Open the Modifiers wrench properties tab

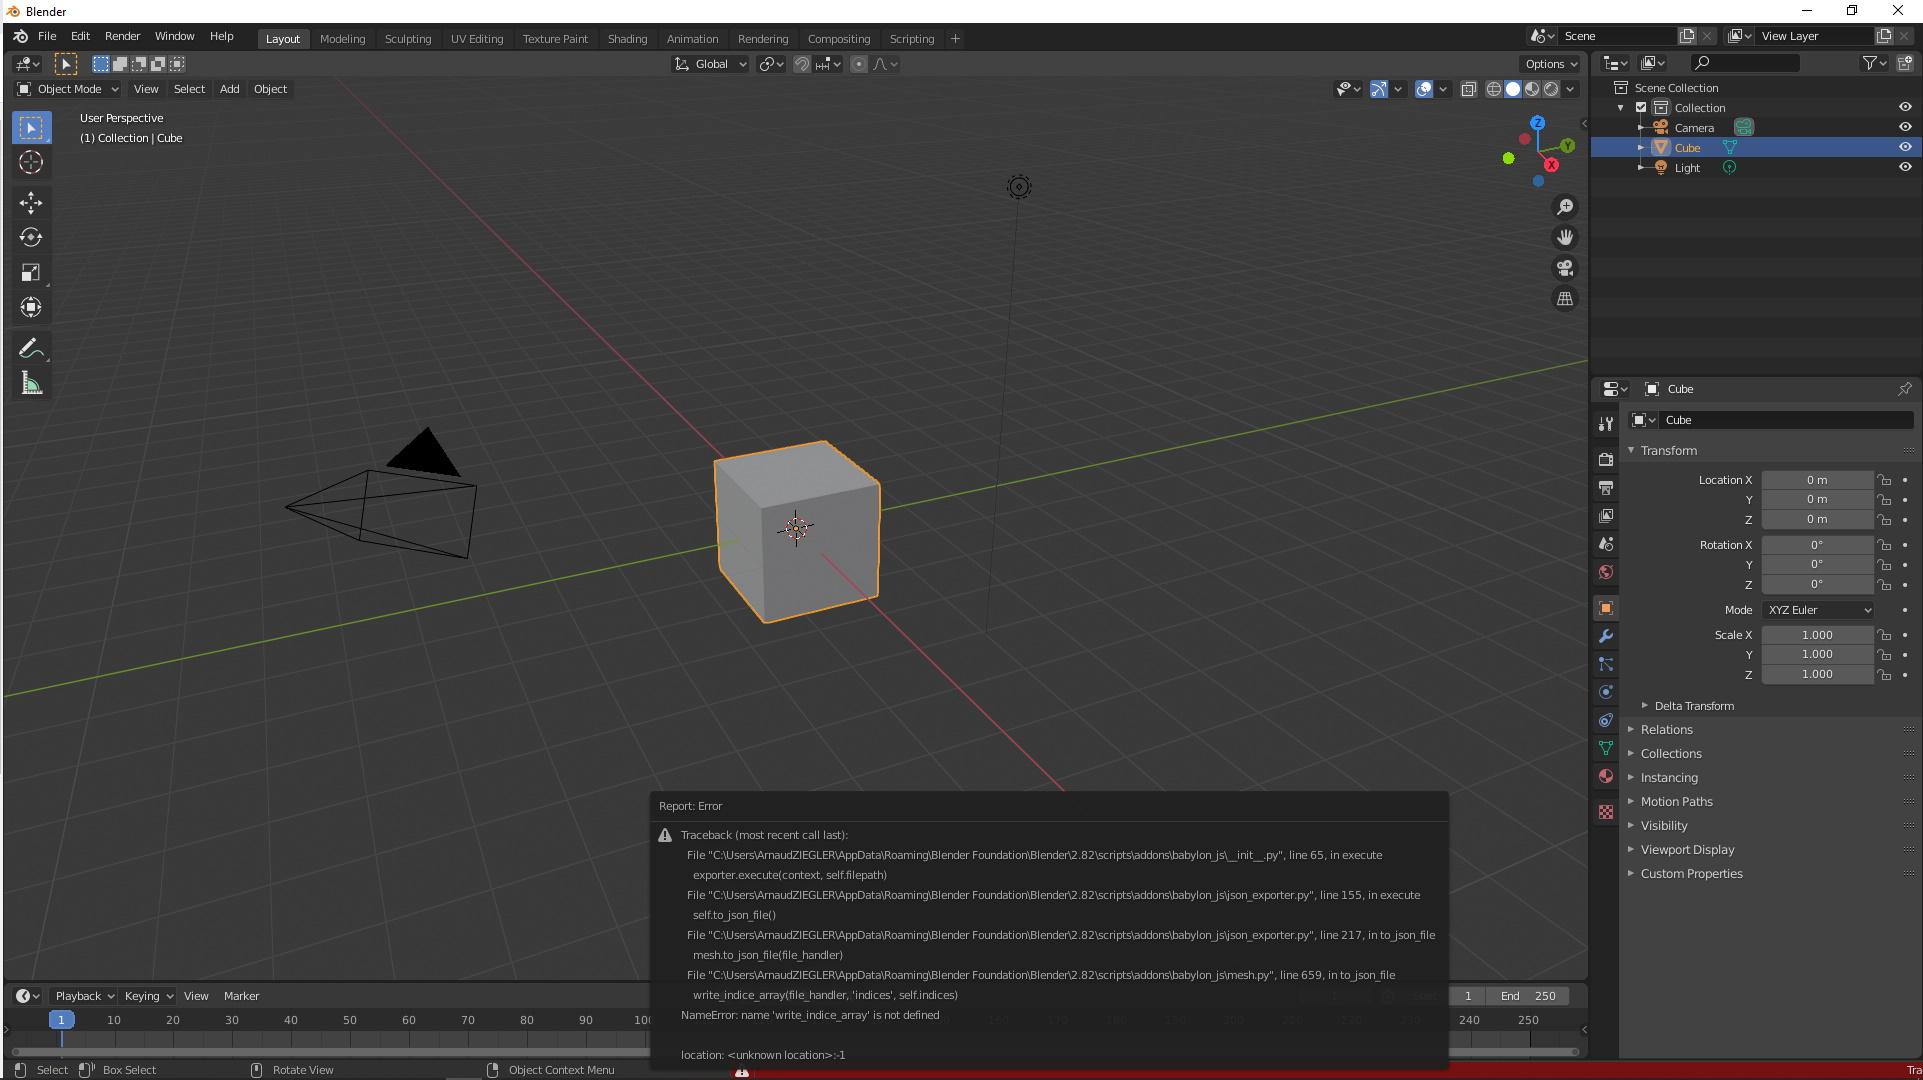(1606, 636)
